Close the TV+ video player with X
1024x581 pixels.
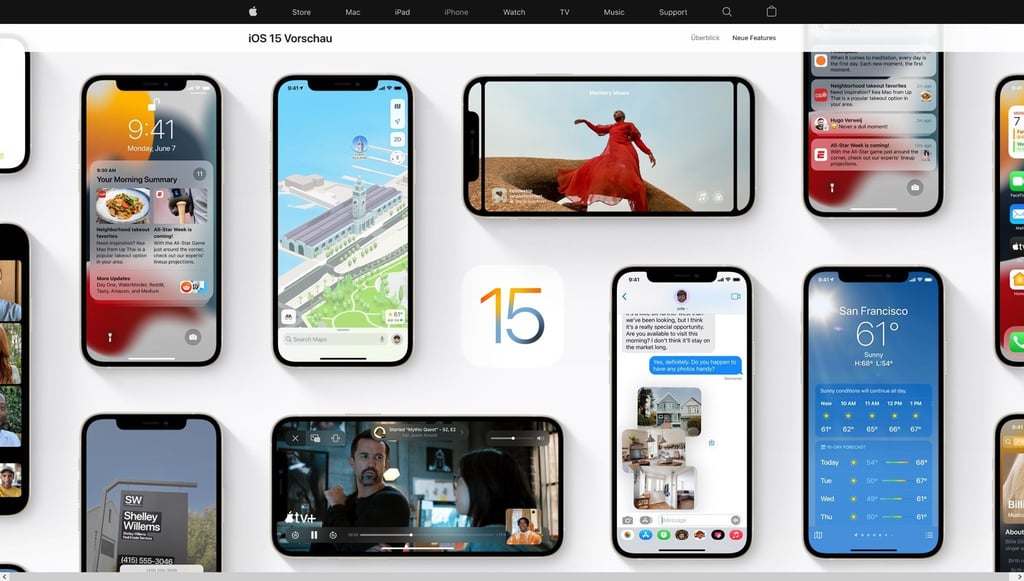coord(295,438)
